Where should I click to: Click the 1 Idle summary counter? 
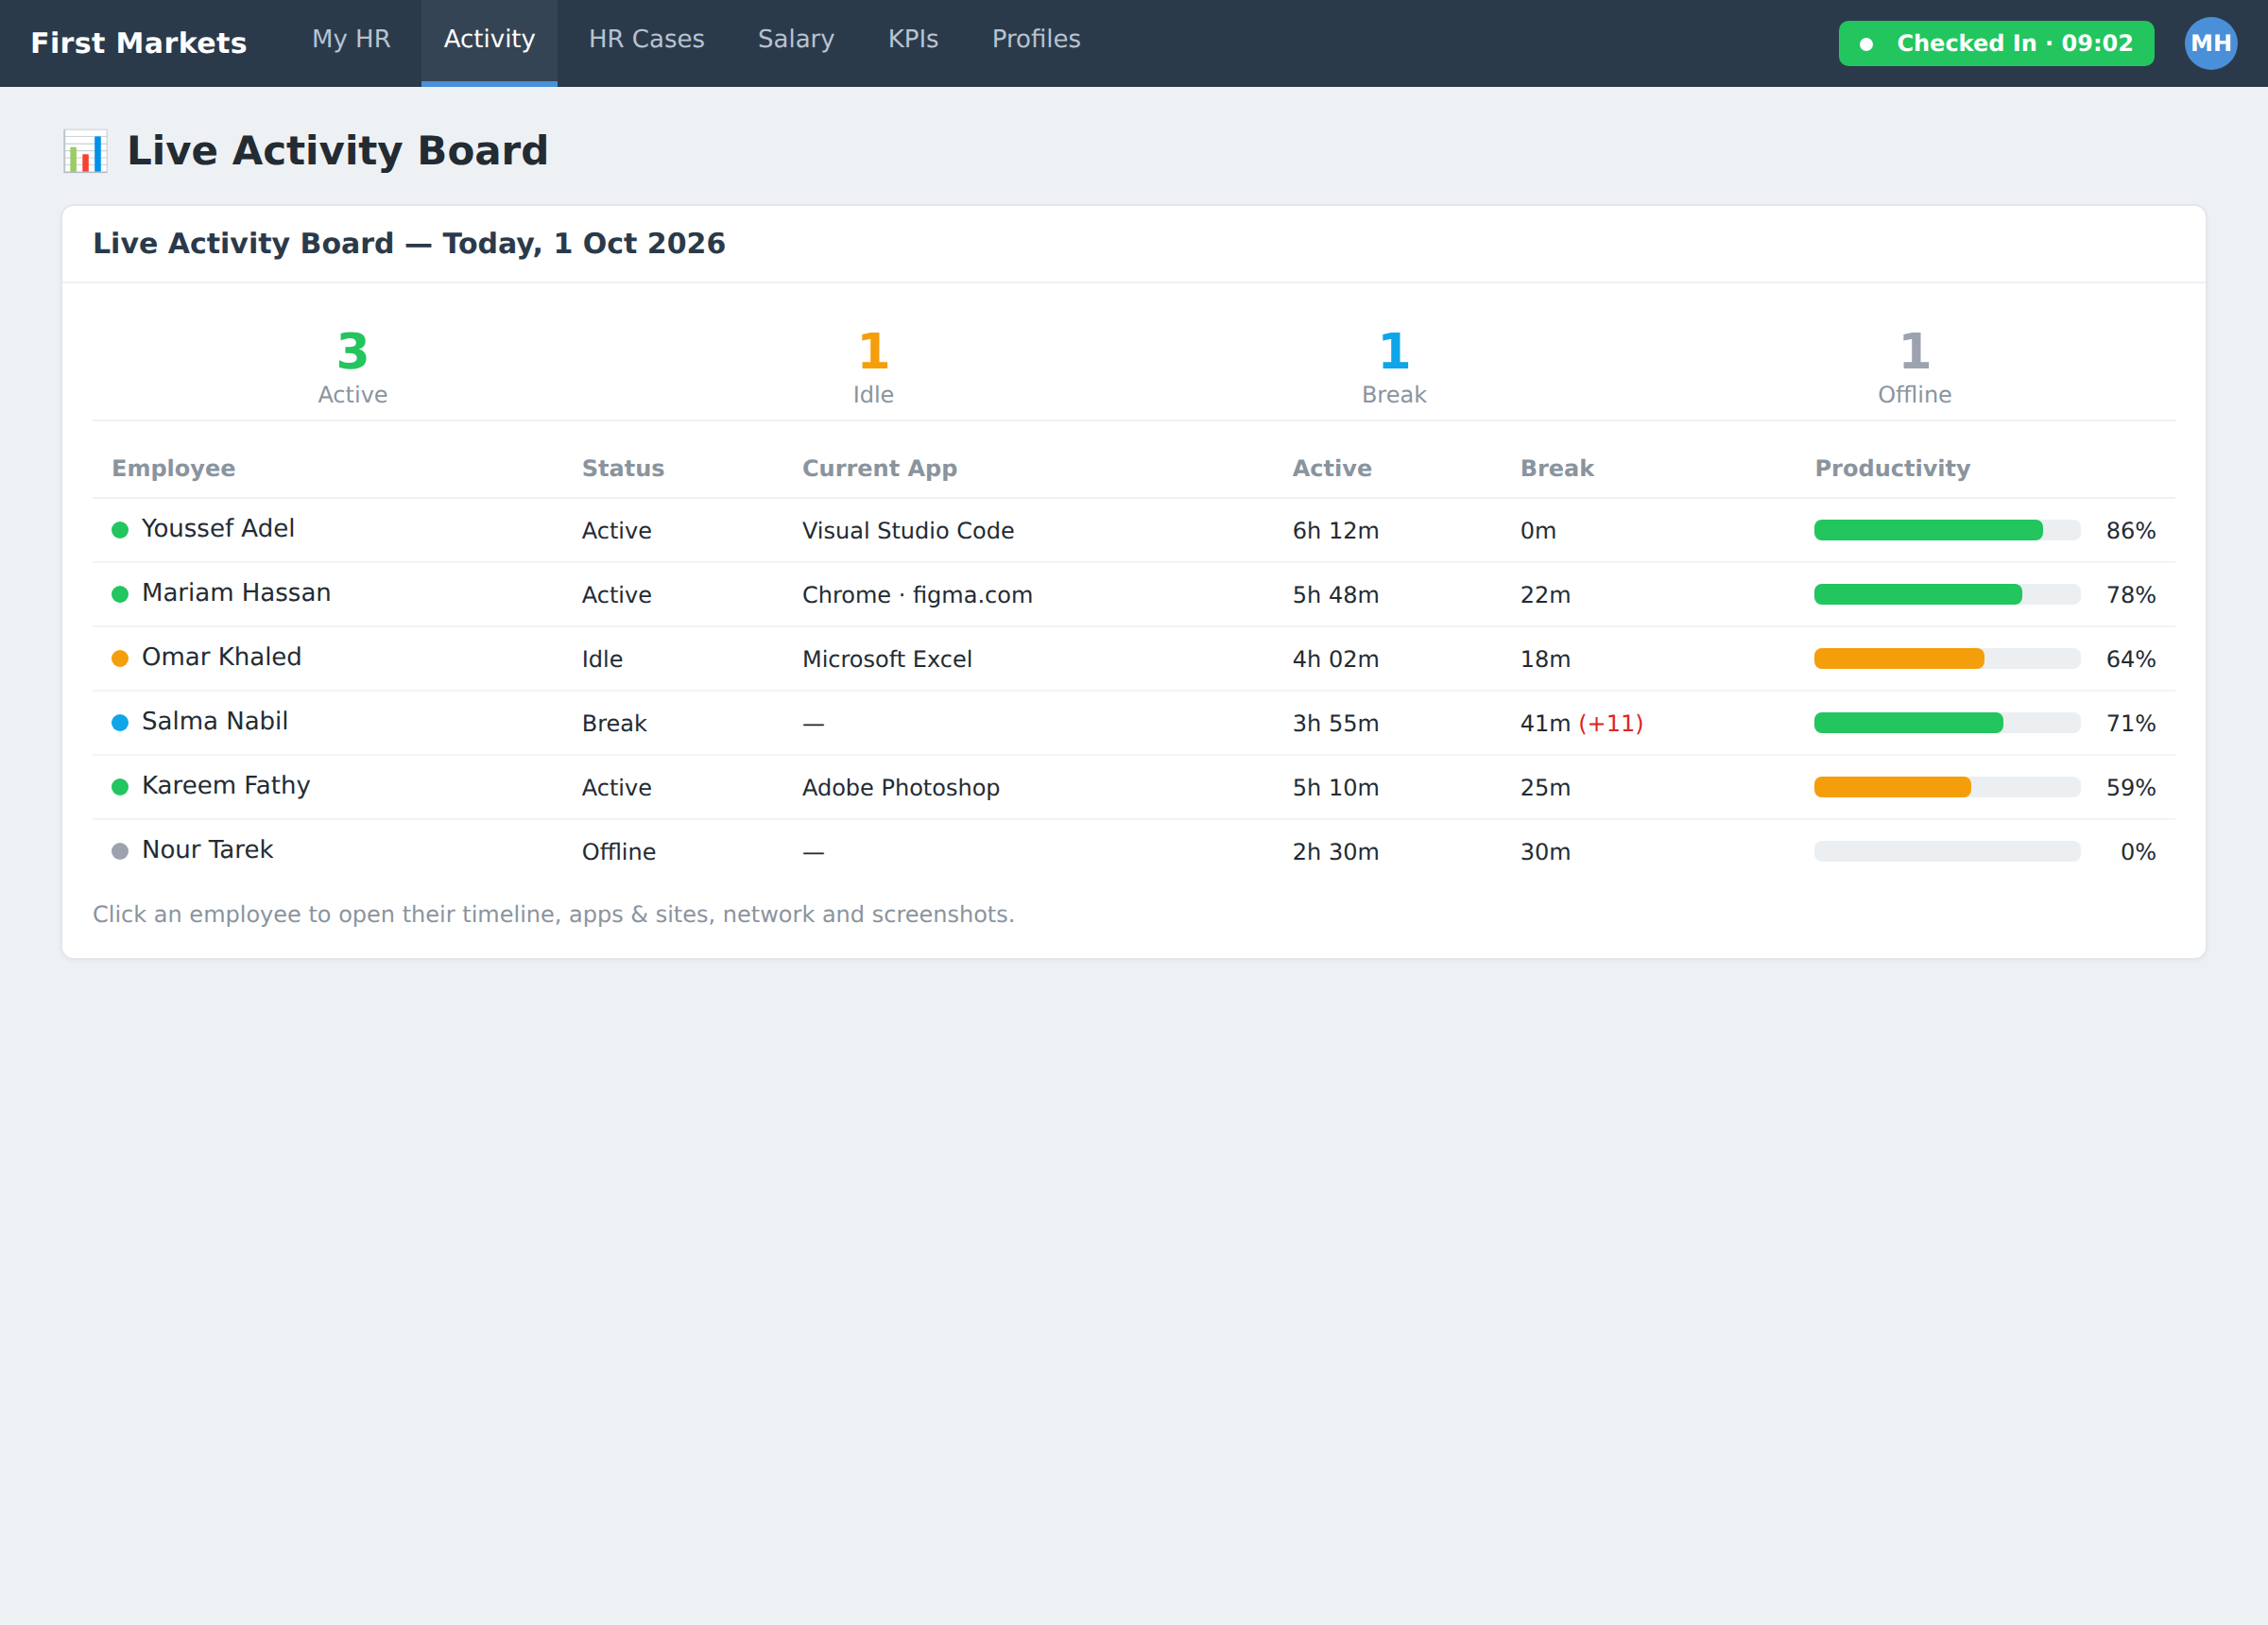873,366
